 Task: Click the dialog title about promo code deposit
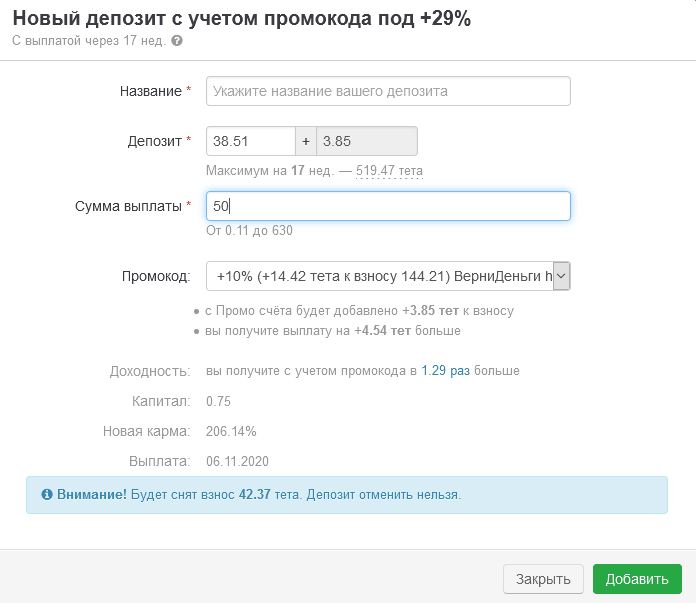[242, 18]
